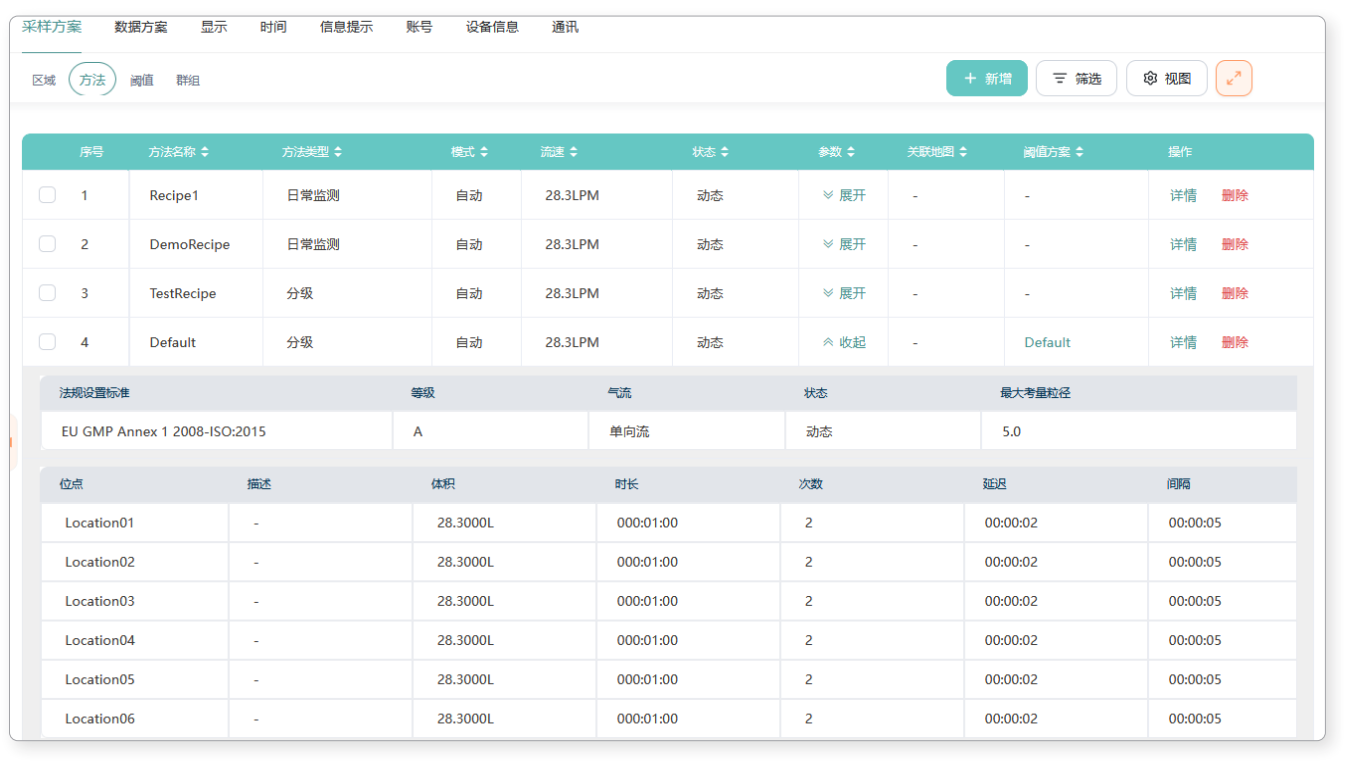Select the 区域 sub-tab
The width and height of the screenshot is (1345, 766).
(44, 80)
